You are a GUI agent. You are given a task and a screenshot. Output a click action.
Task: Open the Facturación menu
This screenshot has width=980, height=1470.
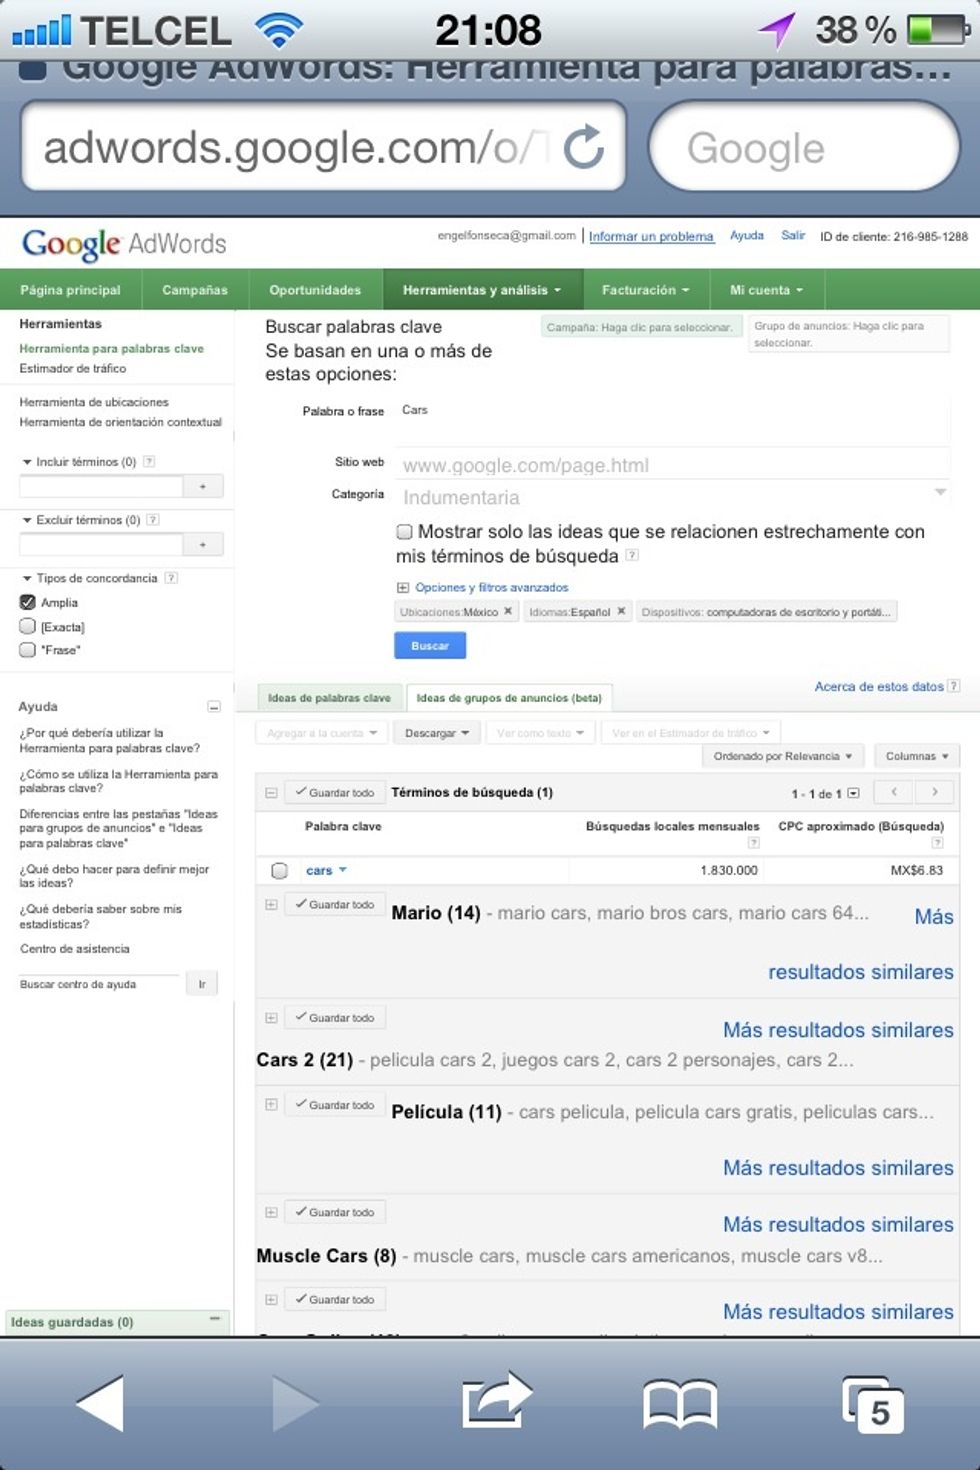point(645,290)
